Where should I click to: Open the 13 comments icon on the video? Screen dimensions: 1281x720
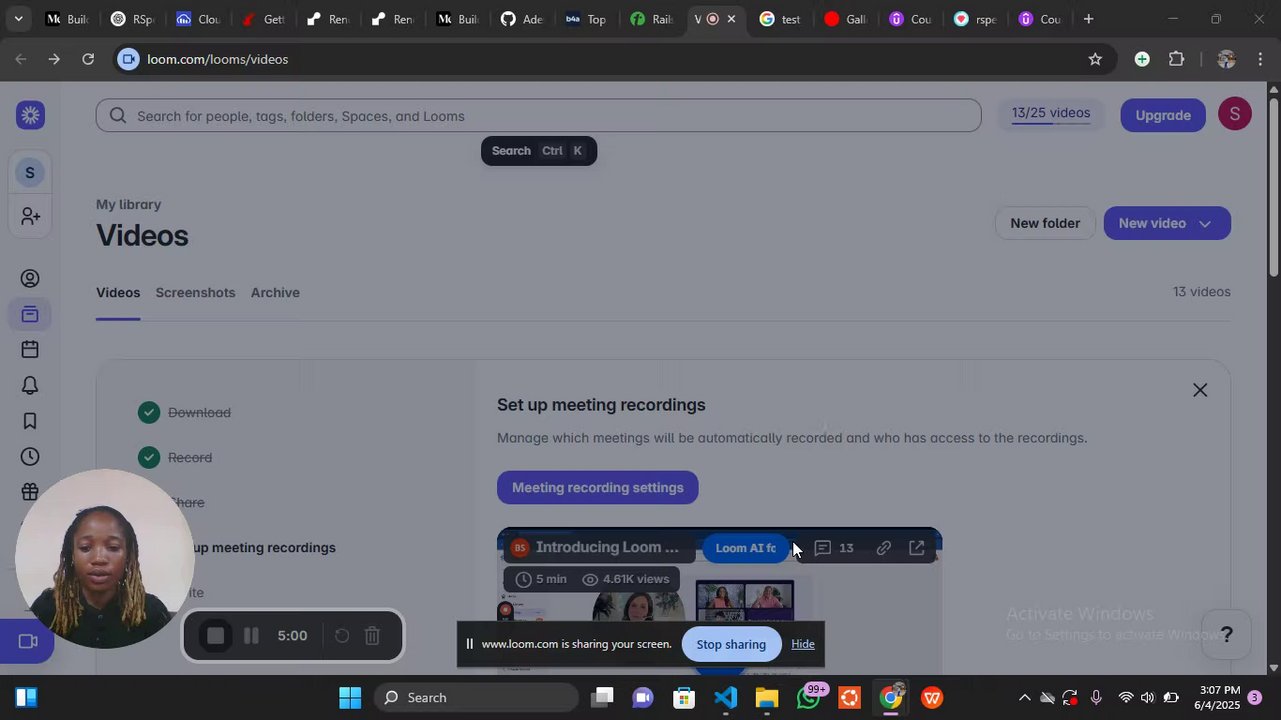pyautogui.click(x=834, y=548)
